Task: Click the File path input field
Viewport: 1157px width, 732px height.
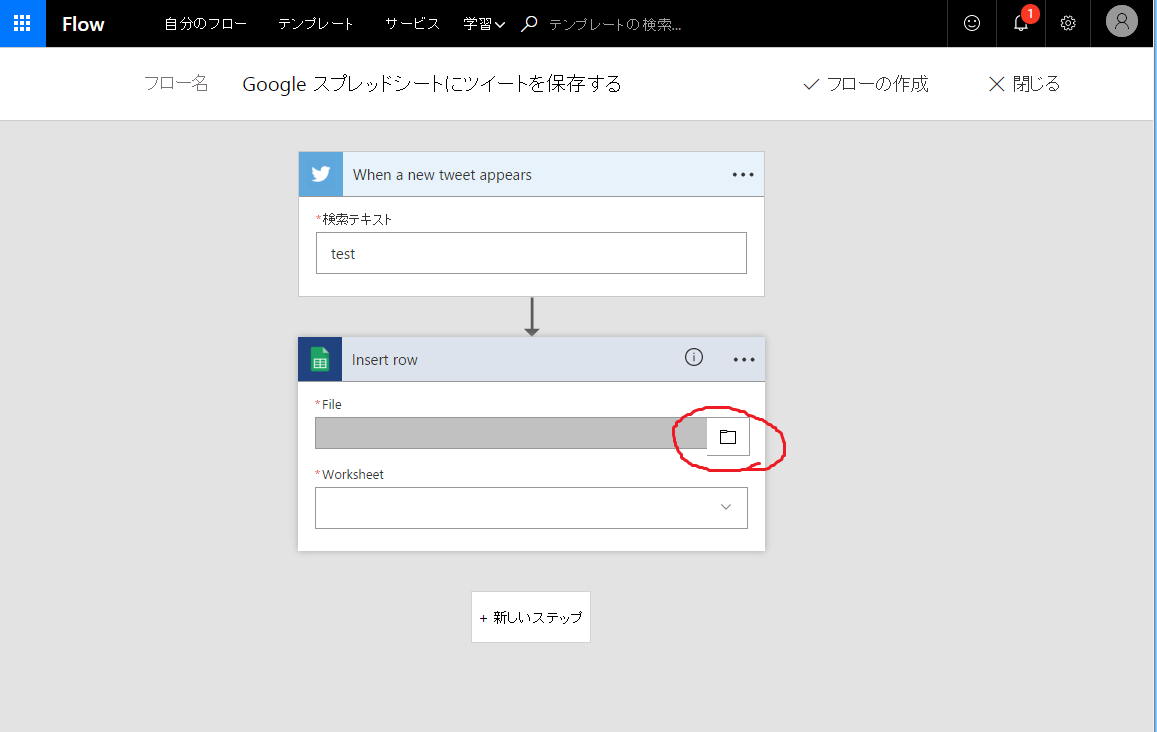Action: coord(511,433)
